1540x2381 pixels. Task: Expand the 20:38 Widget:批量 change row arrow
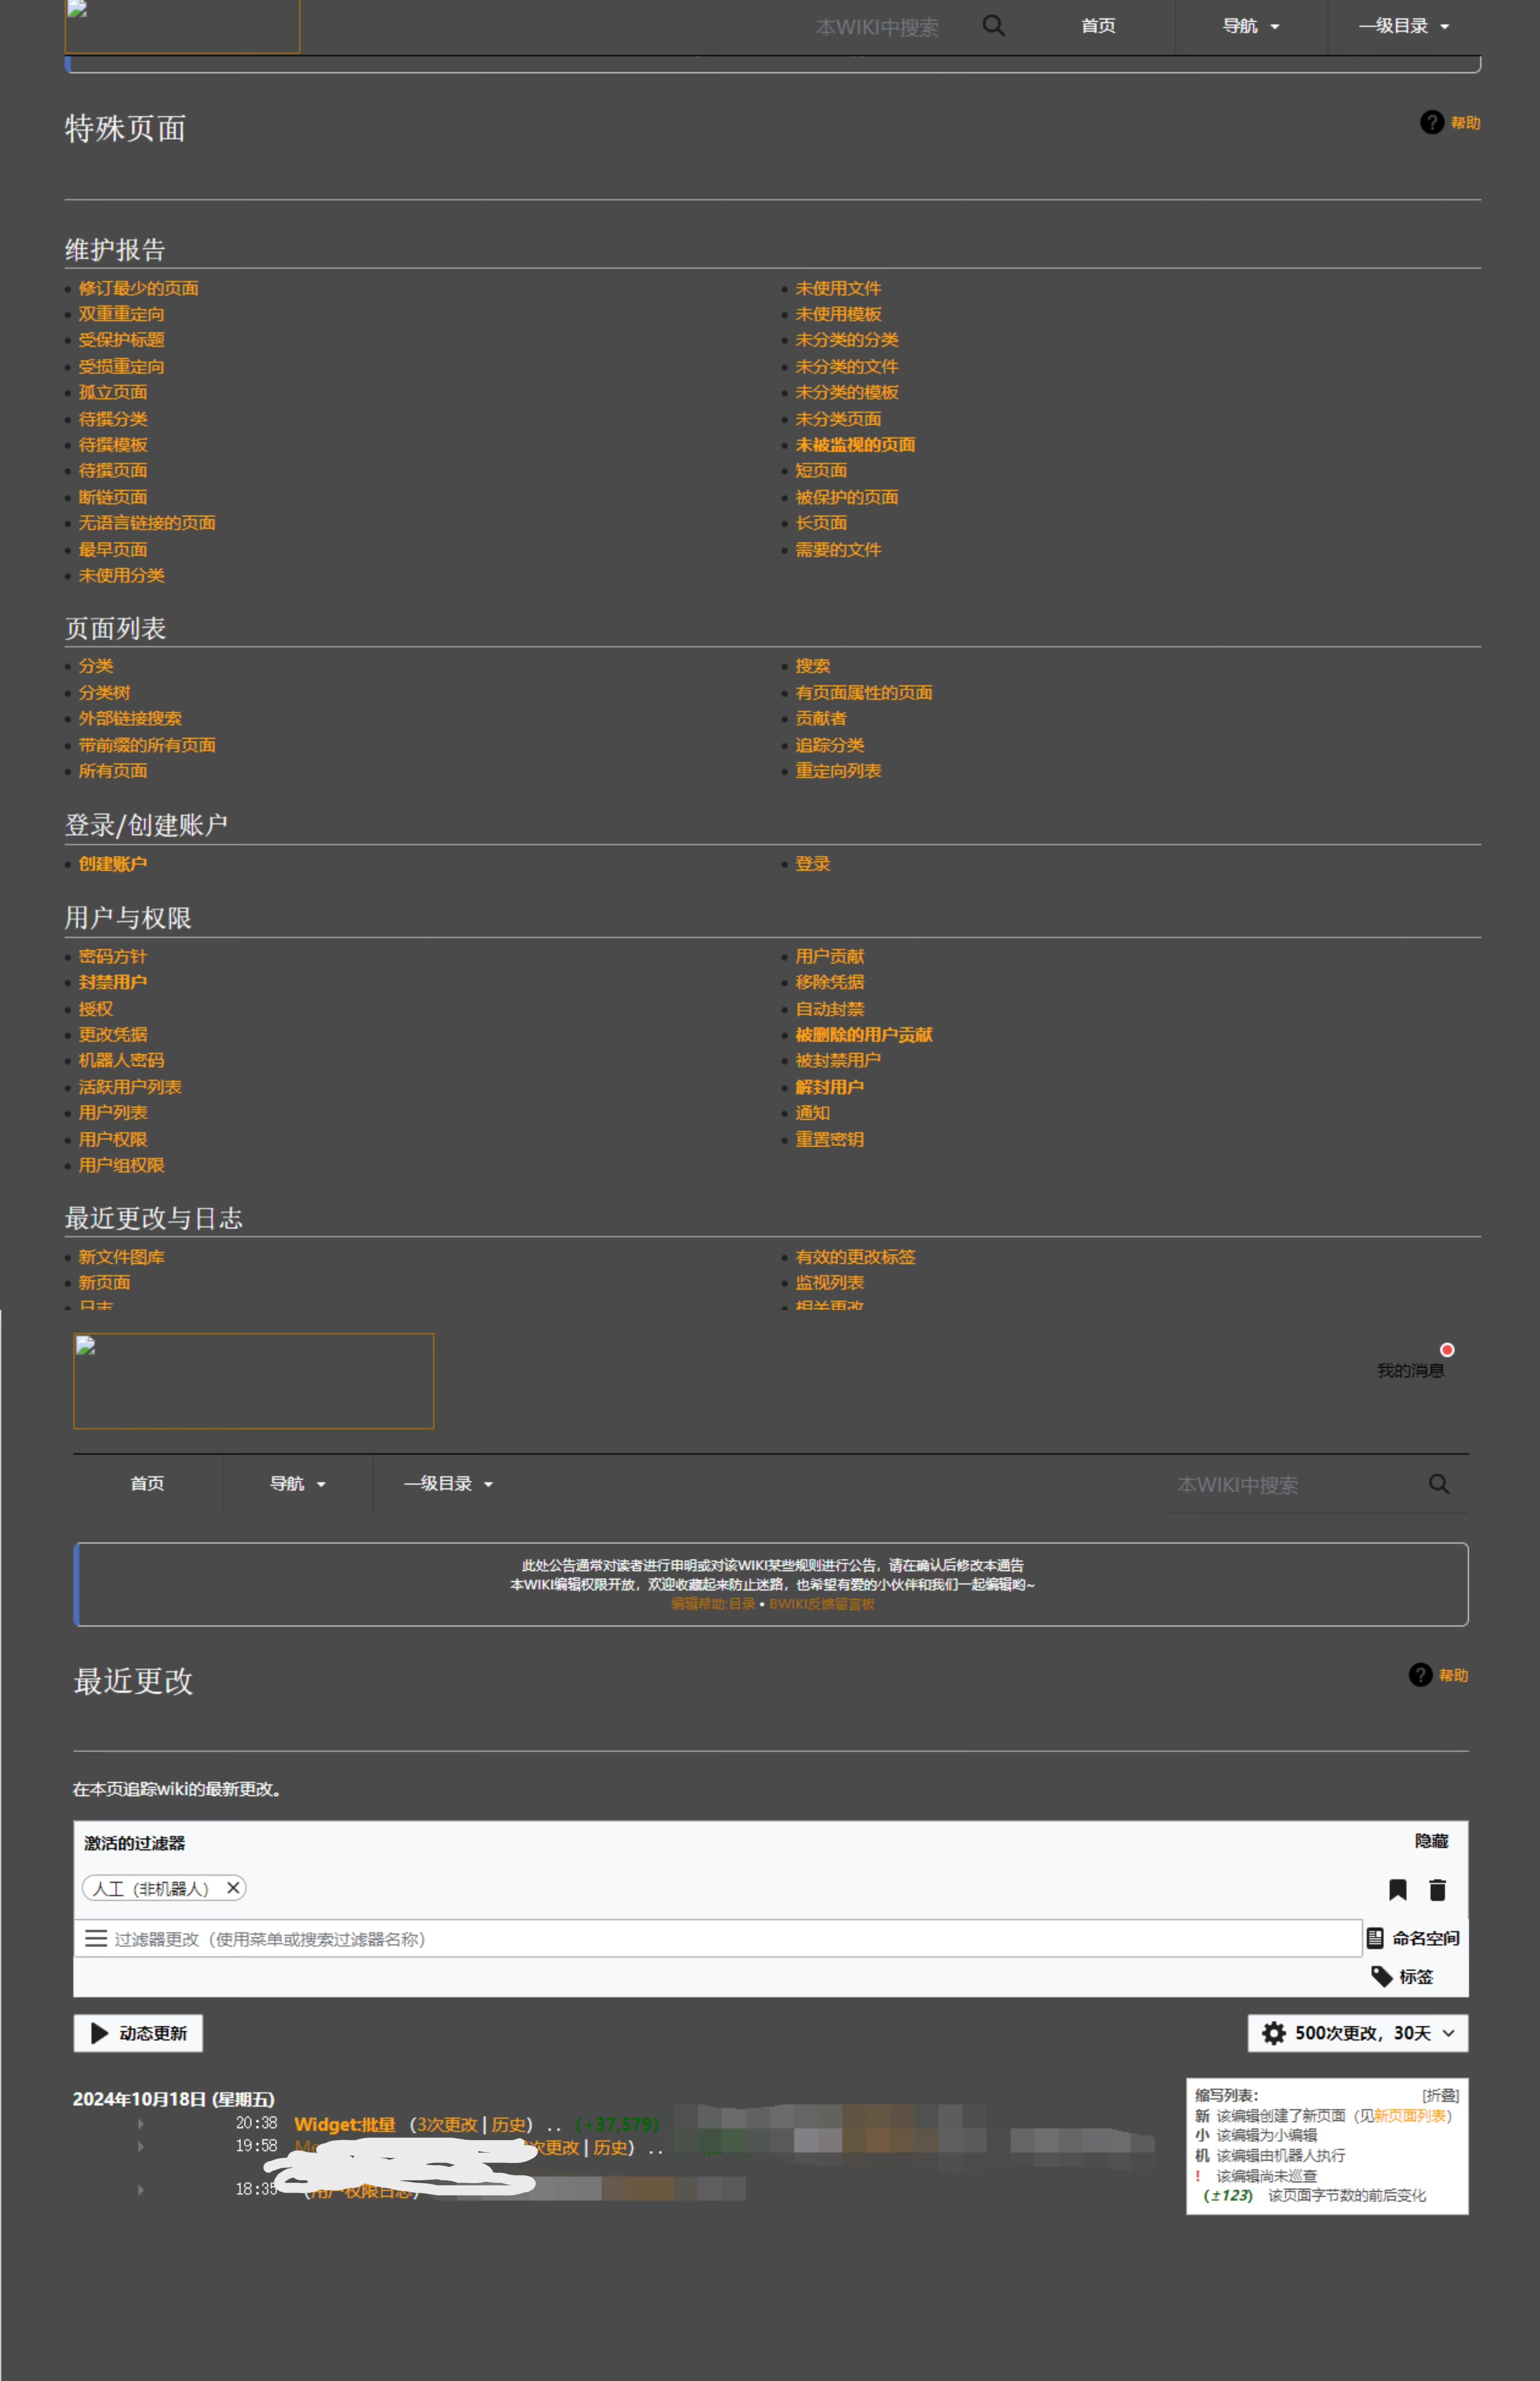tap(141, 2124)
